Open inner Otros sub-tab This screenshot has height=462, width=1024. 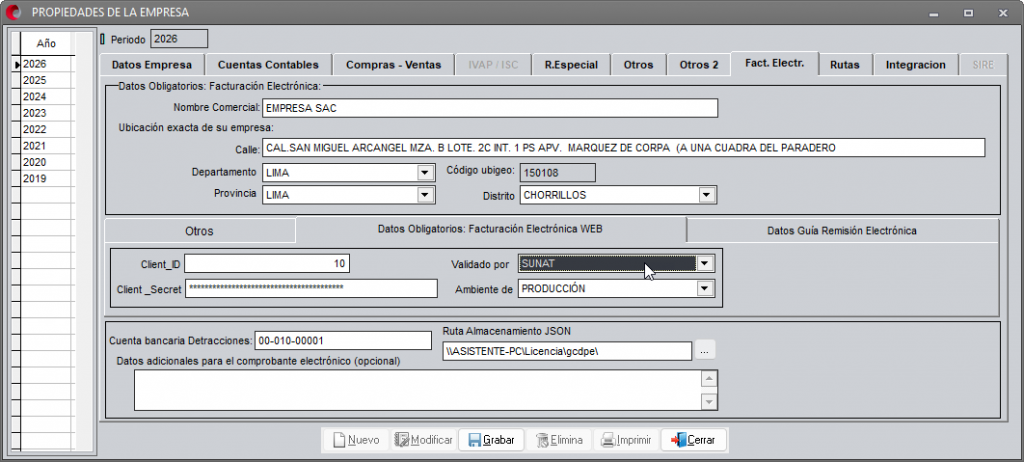pyautogui.click(x=199, y=231)
